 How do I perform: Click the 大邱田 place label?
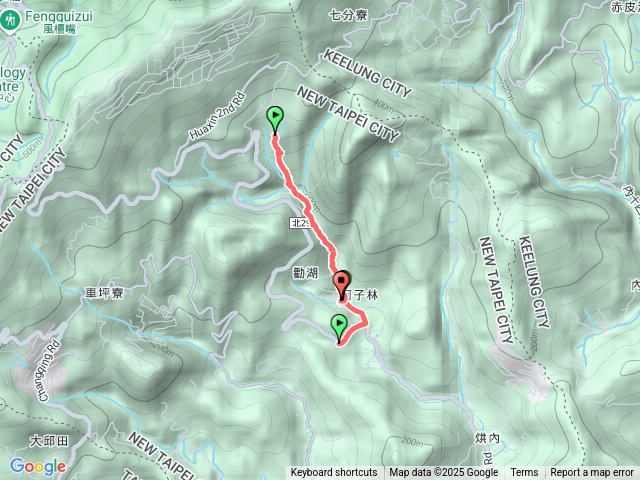49,441
